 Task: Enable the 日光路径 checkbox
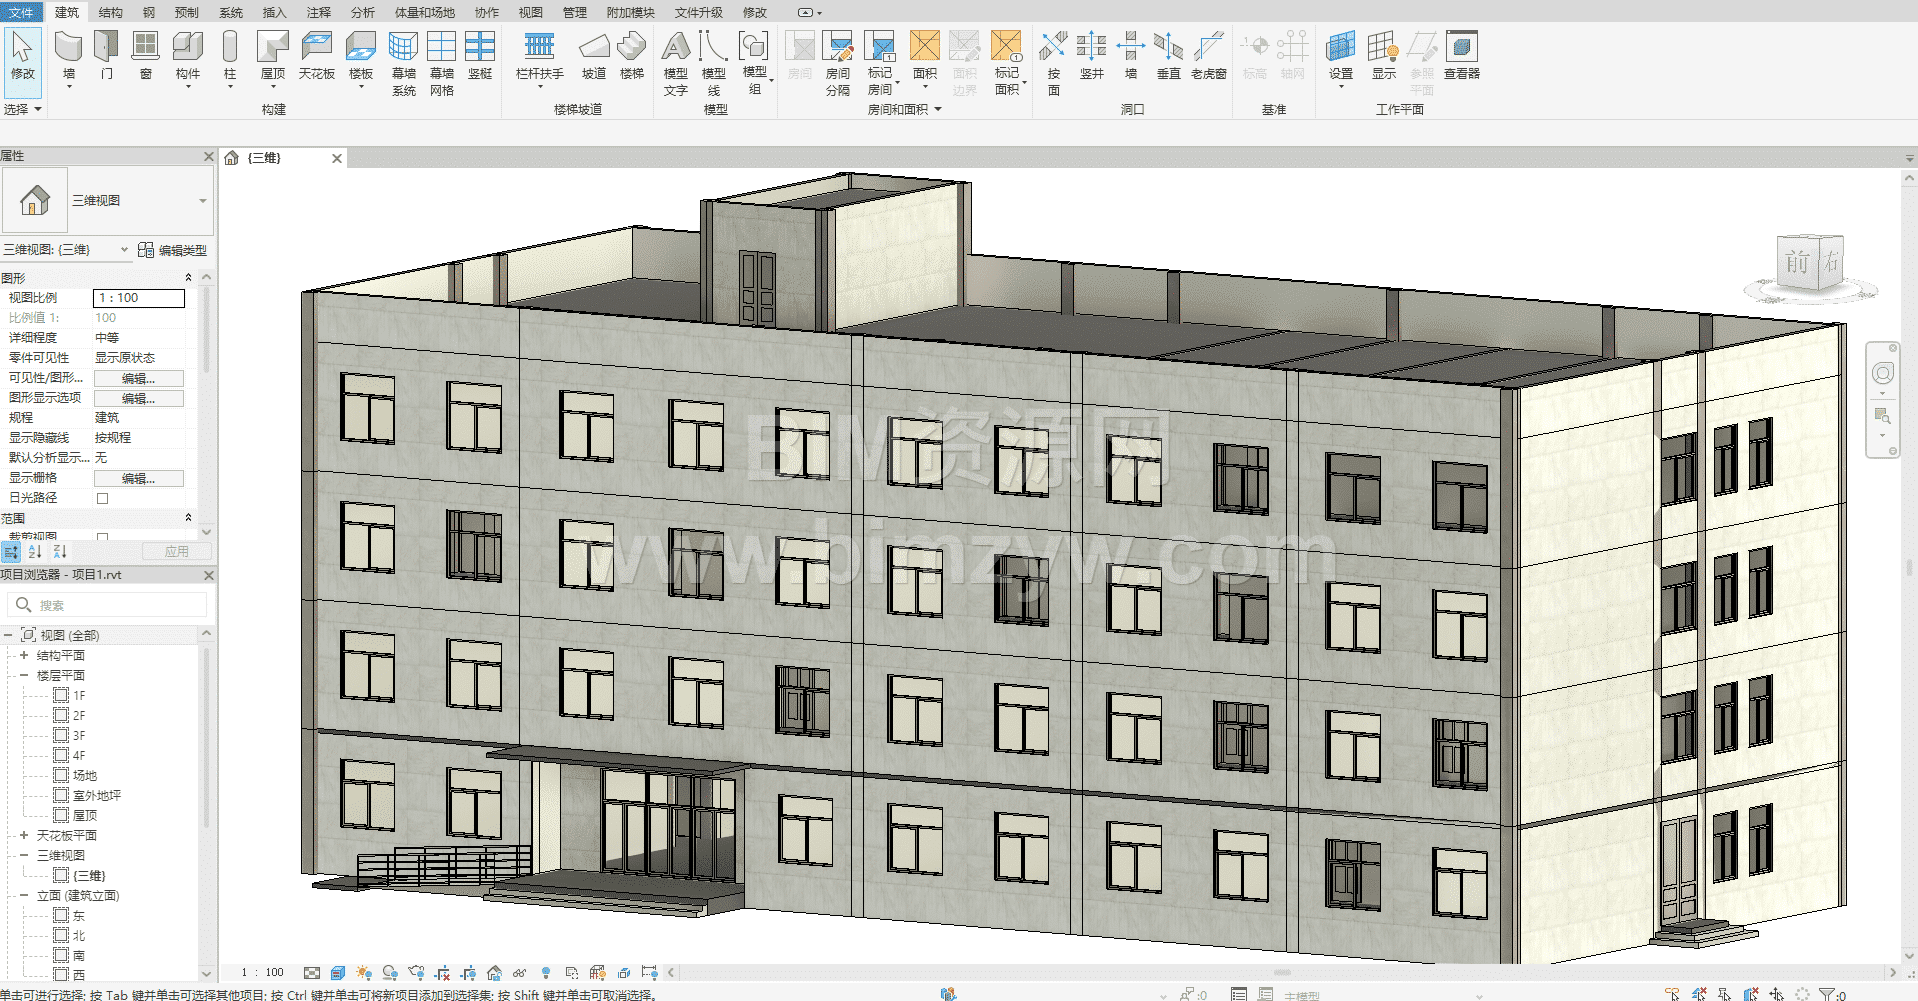(x=102, y=498)
